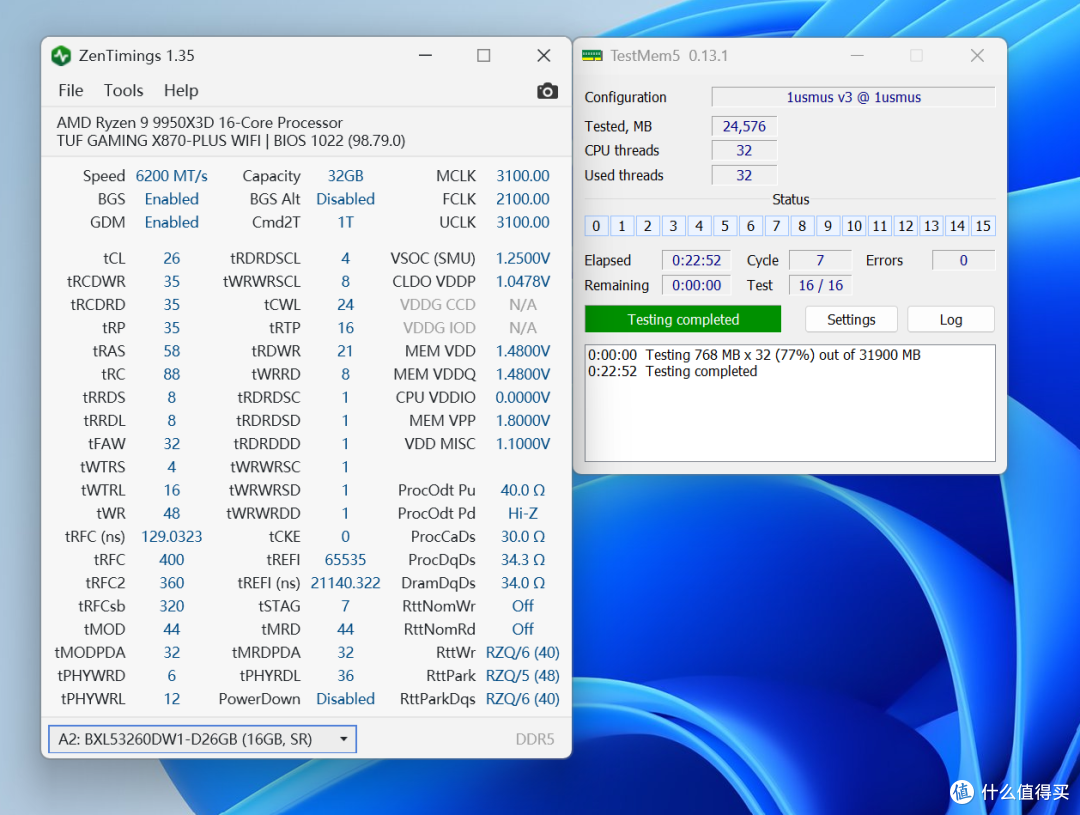Click the TestMem5 memory chip icon
This screenshot has height=815, width=1080.
(592, 56)
